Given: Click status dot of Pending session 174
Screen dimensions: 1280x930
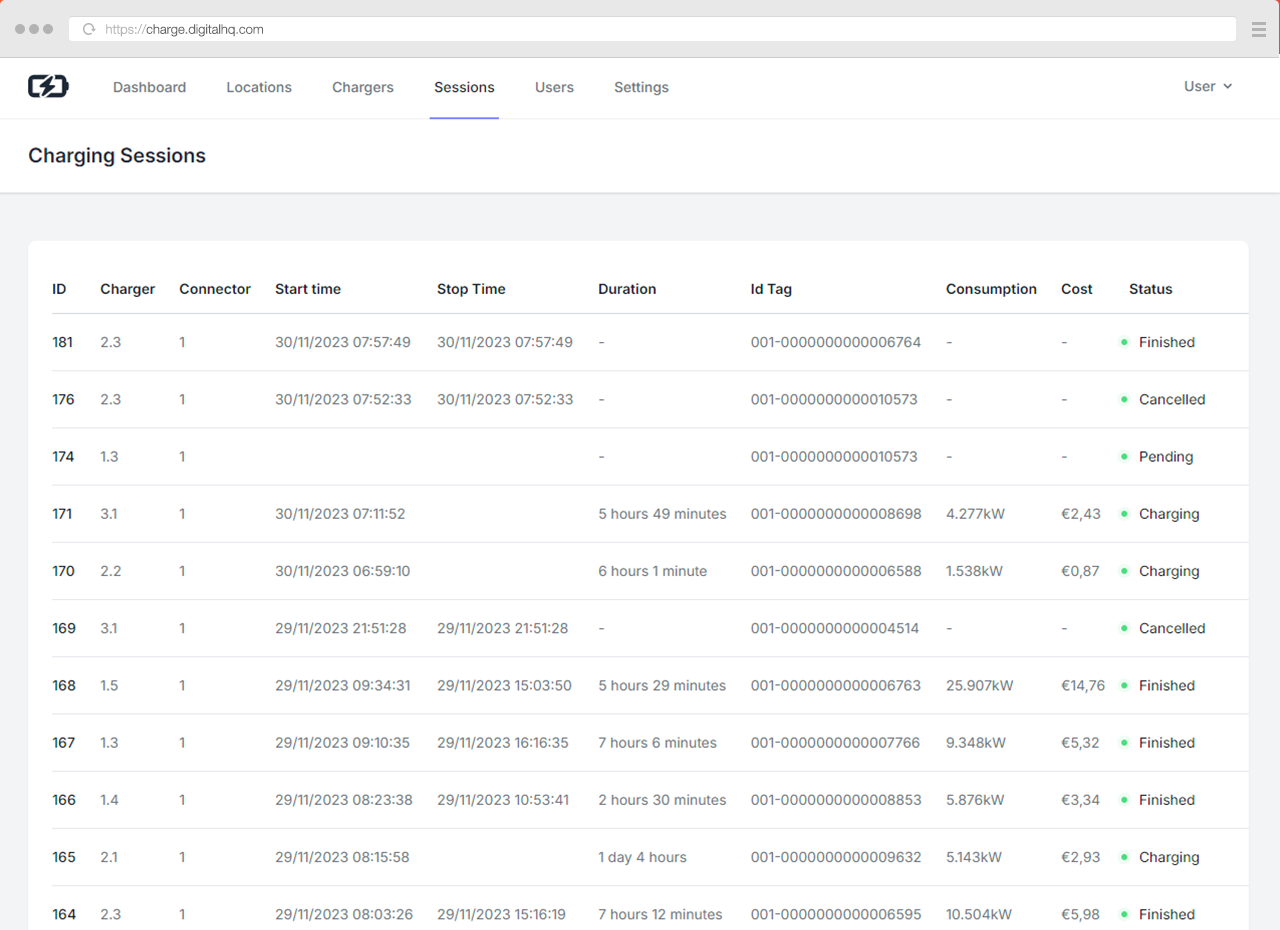Looking at the screenshot, I should 1124,457.
